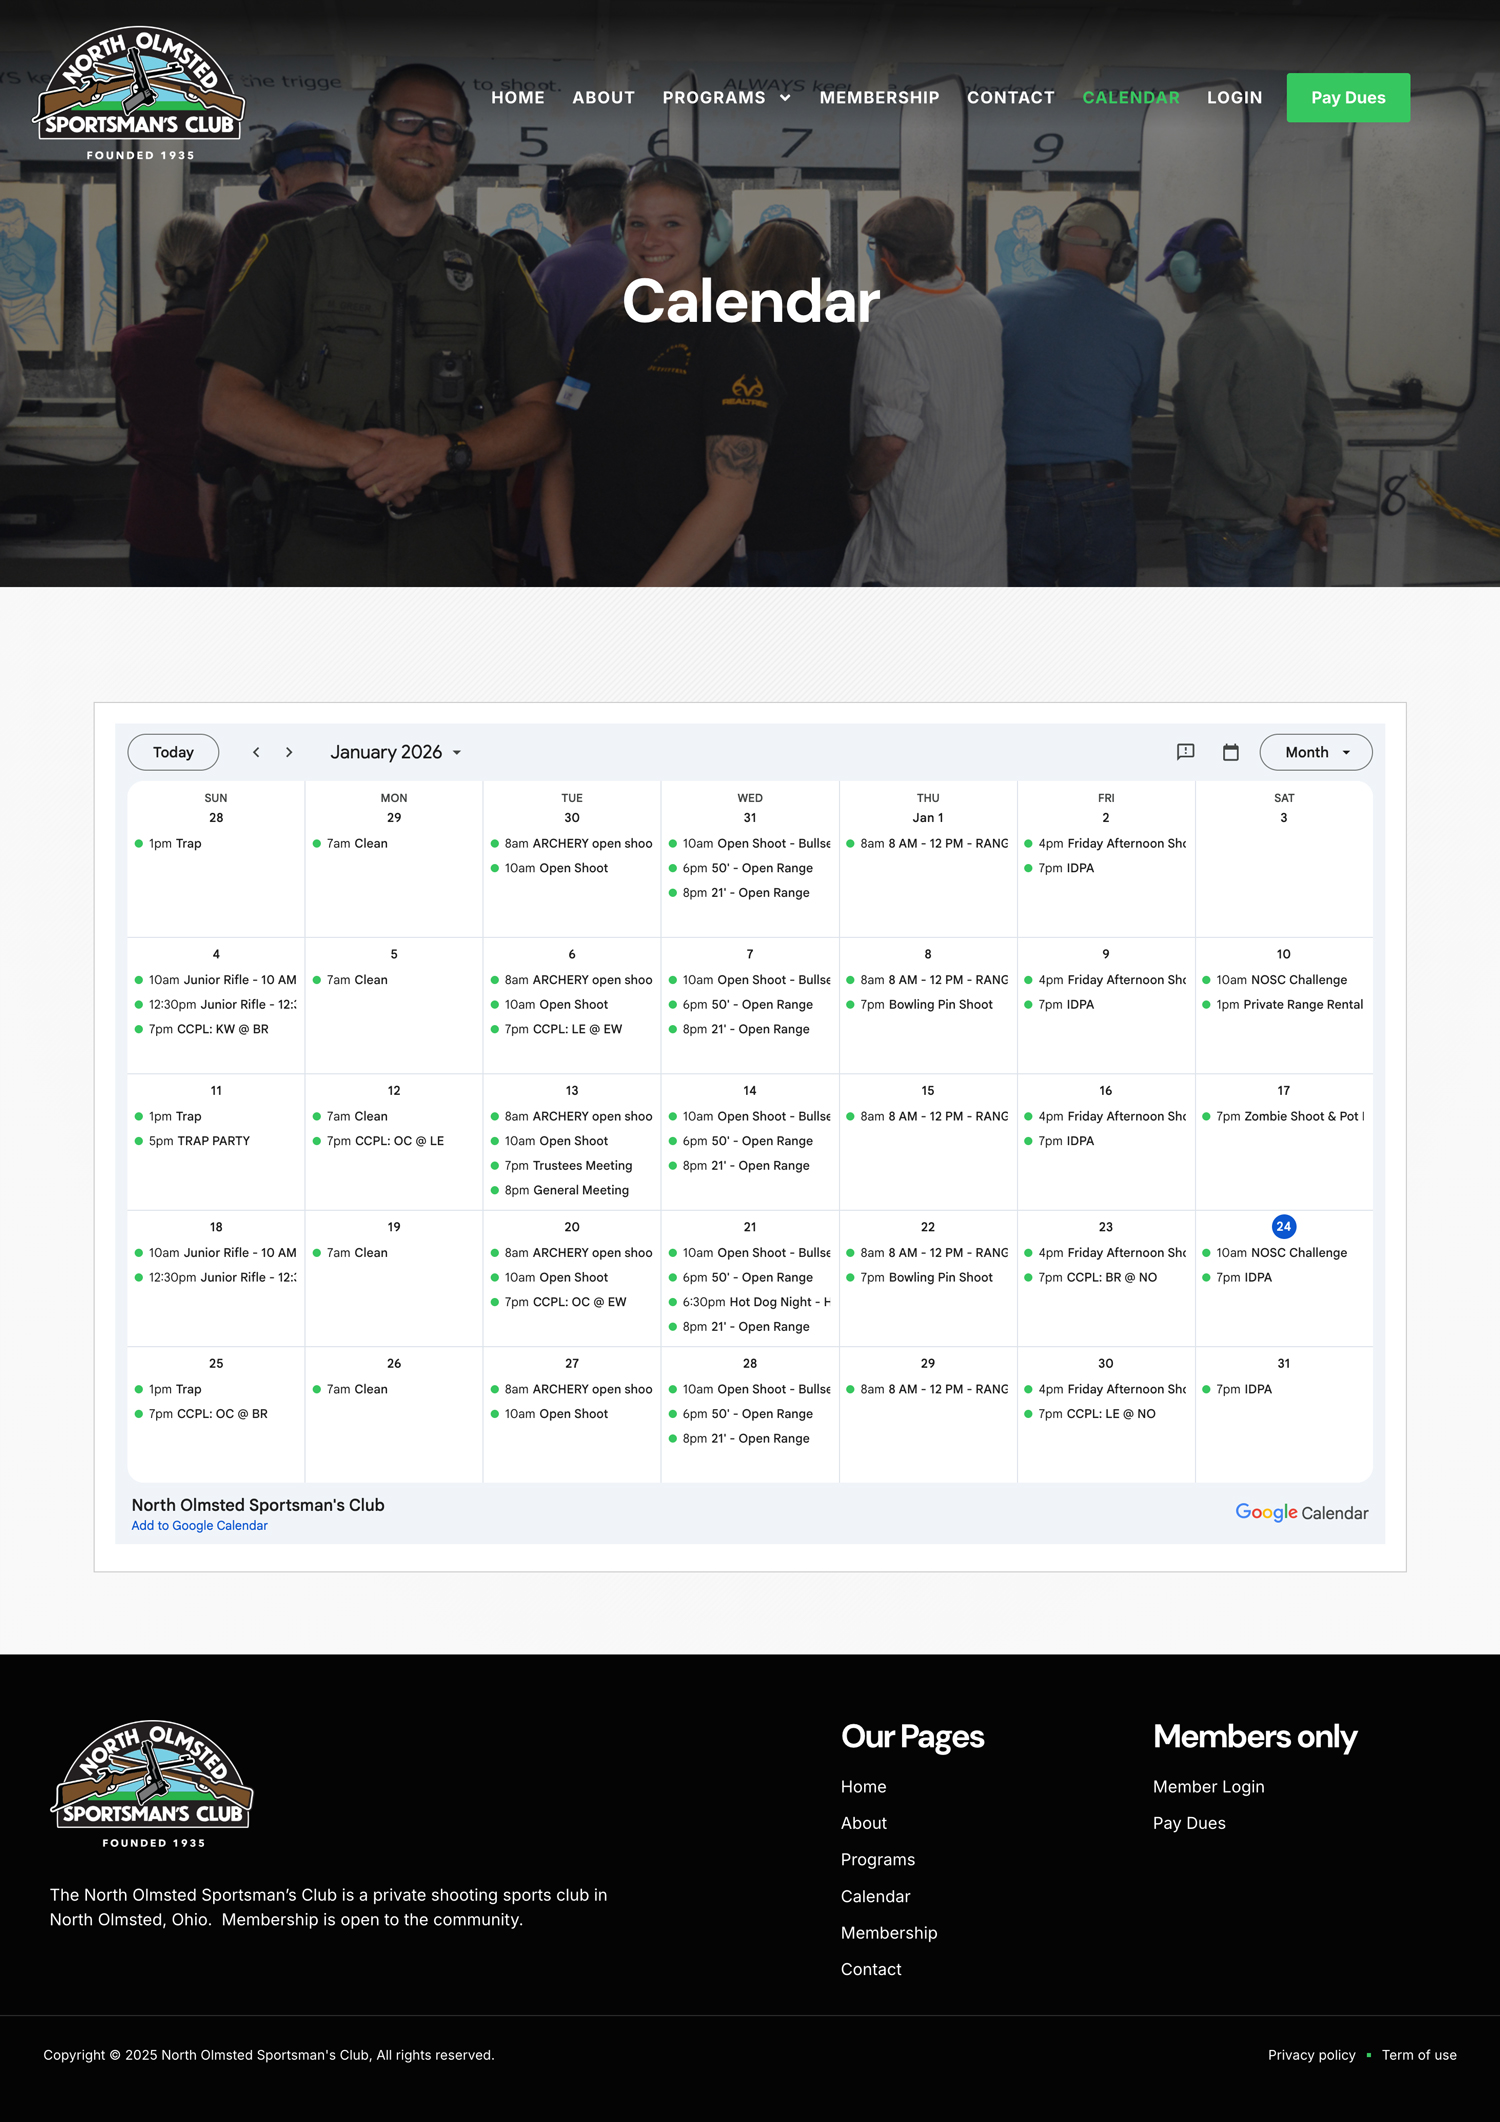The image size is (1500, 2122).
Task: Click the Add to Google Calendar link
Action: pos(200,1526)
